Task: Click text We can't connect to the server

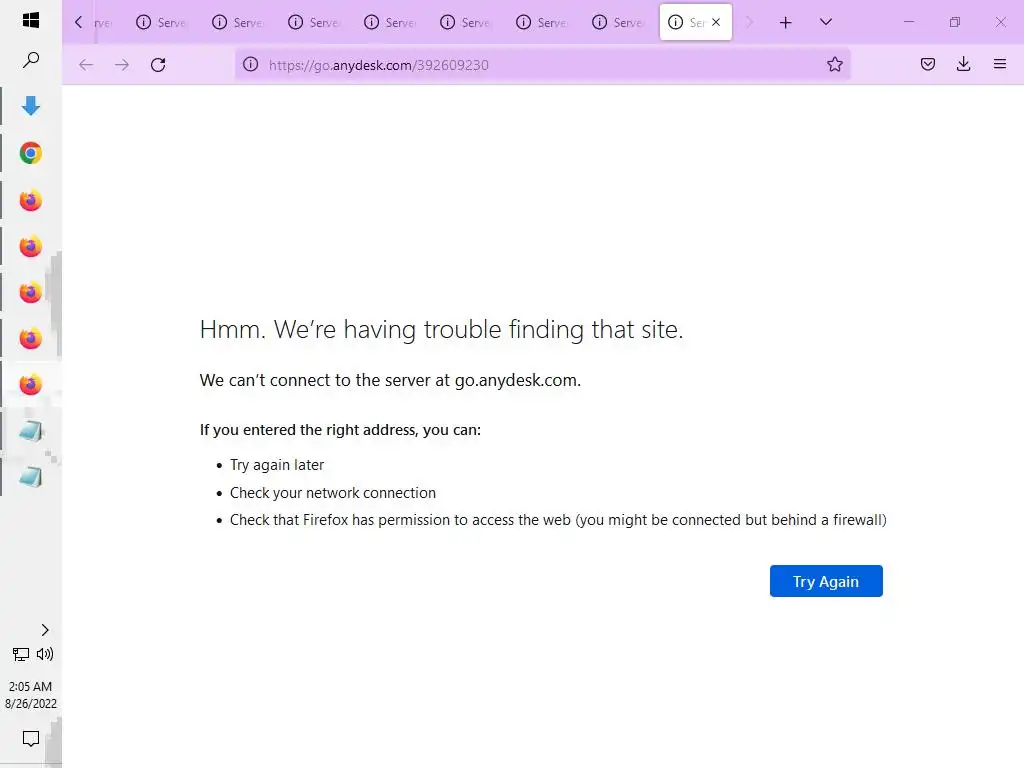Action: pyautogui.click(x=390, y=380)
